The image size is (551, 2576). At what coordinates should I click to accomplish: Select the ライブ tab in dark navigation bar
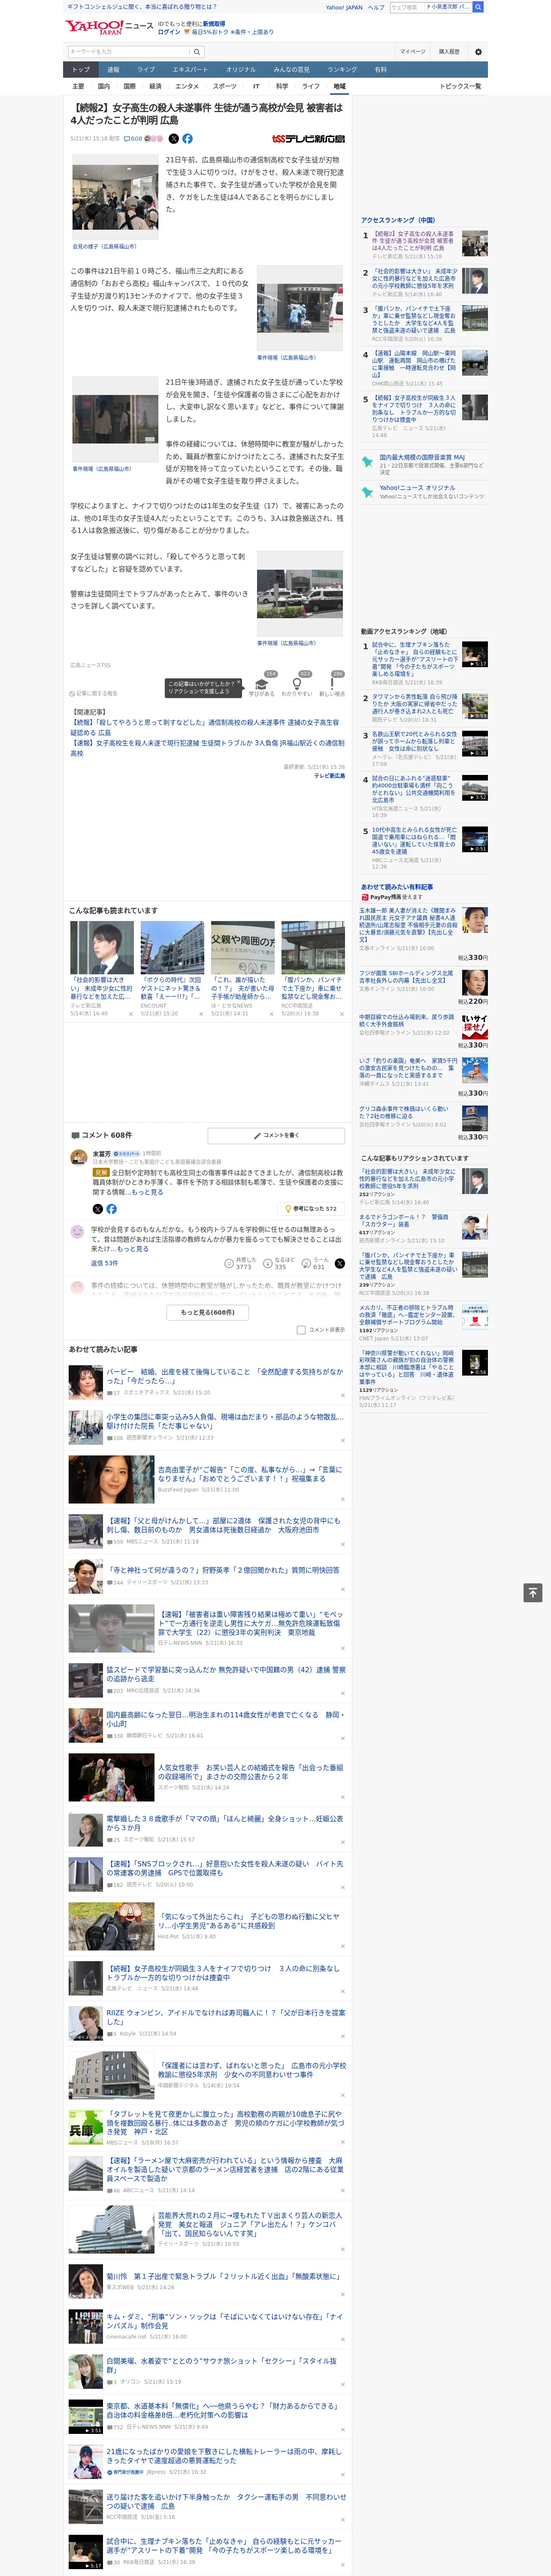pos(146,70)
